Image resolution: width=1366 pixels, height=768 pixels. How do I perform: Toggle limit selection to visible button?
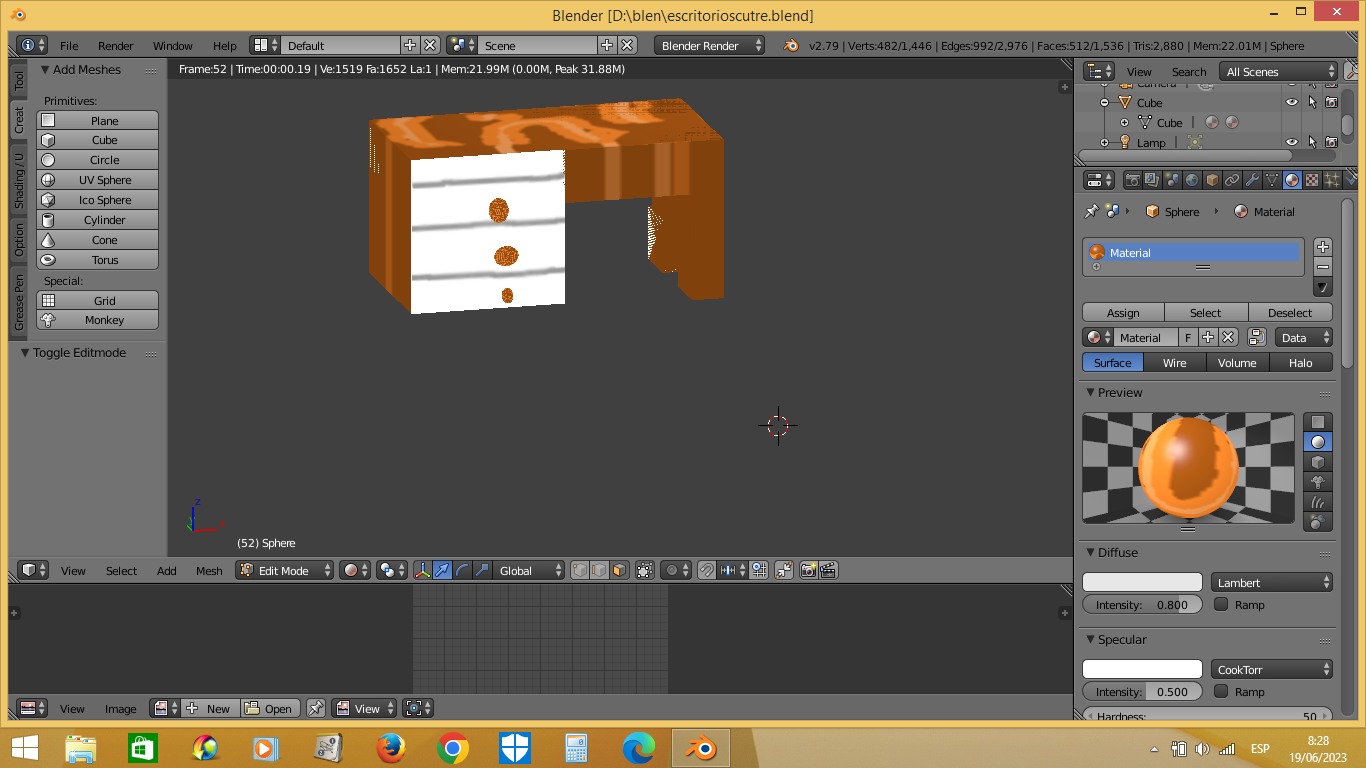click(x=645, y=570)
